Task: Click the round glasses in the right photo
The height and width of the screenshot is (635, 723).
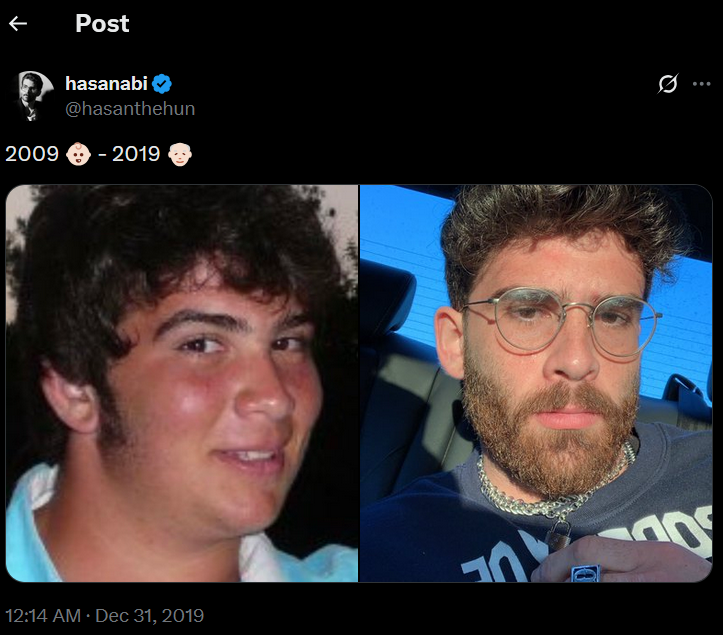Action: point(563,322)
